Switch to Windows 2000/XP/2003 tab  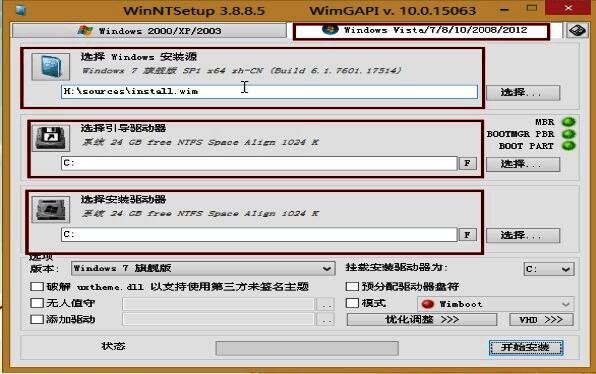coord(149,31)
